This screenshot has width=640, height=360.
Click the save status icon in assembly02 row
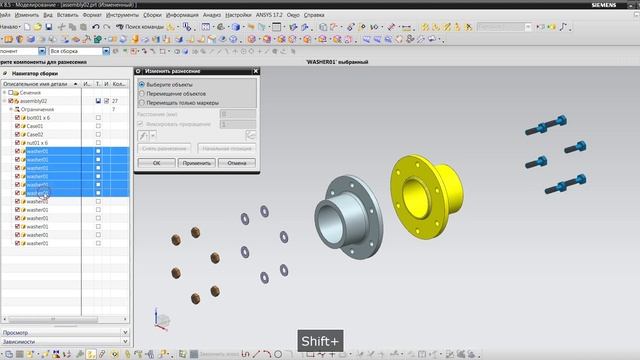pyautogui.click(x=98, y=101)
